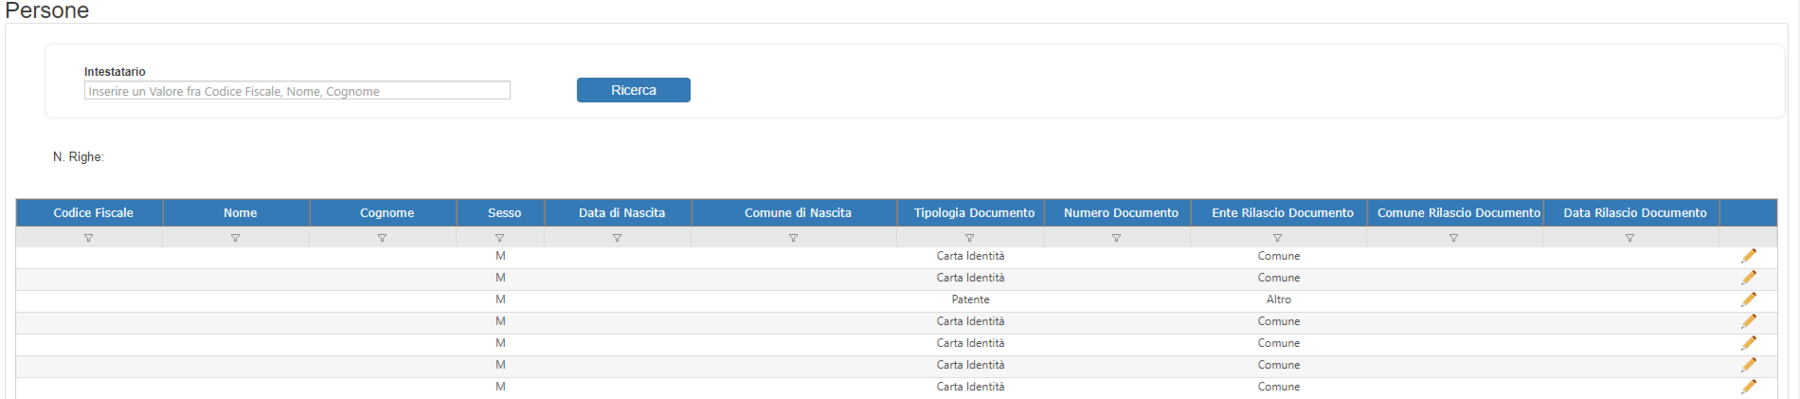This screenshot has width=1800, height=399.
Task: Open filter under Numero Documento column
Action: [1116, 238]
